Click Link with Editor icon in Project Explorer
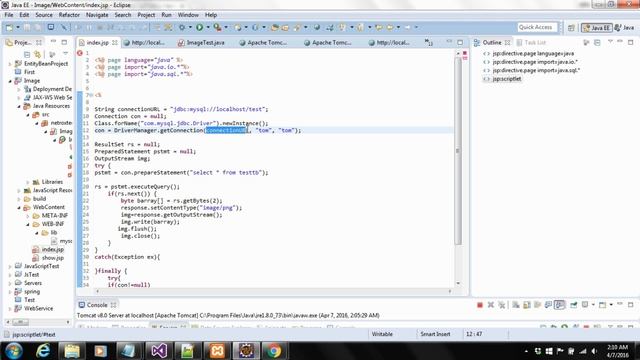640x360 pixels. point(38,54)
